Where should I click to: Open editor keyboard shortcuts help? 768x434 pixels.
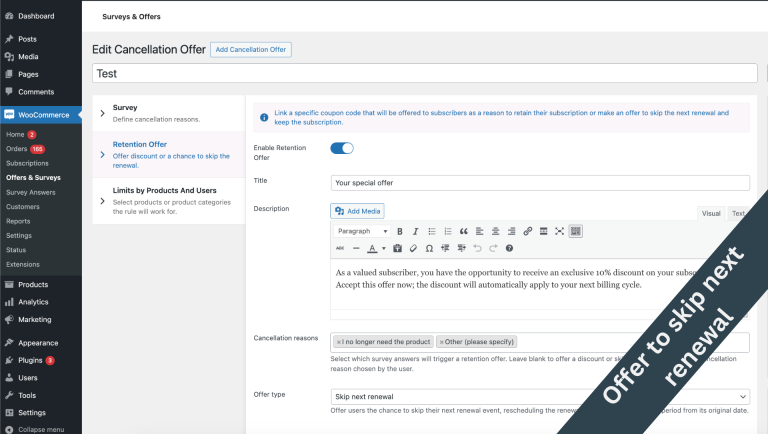509,248
